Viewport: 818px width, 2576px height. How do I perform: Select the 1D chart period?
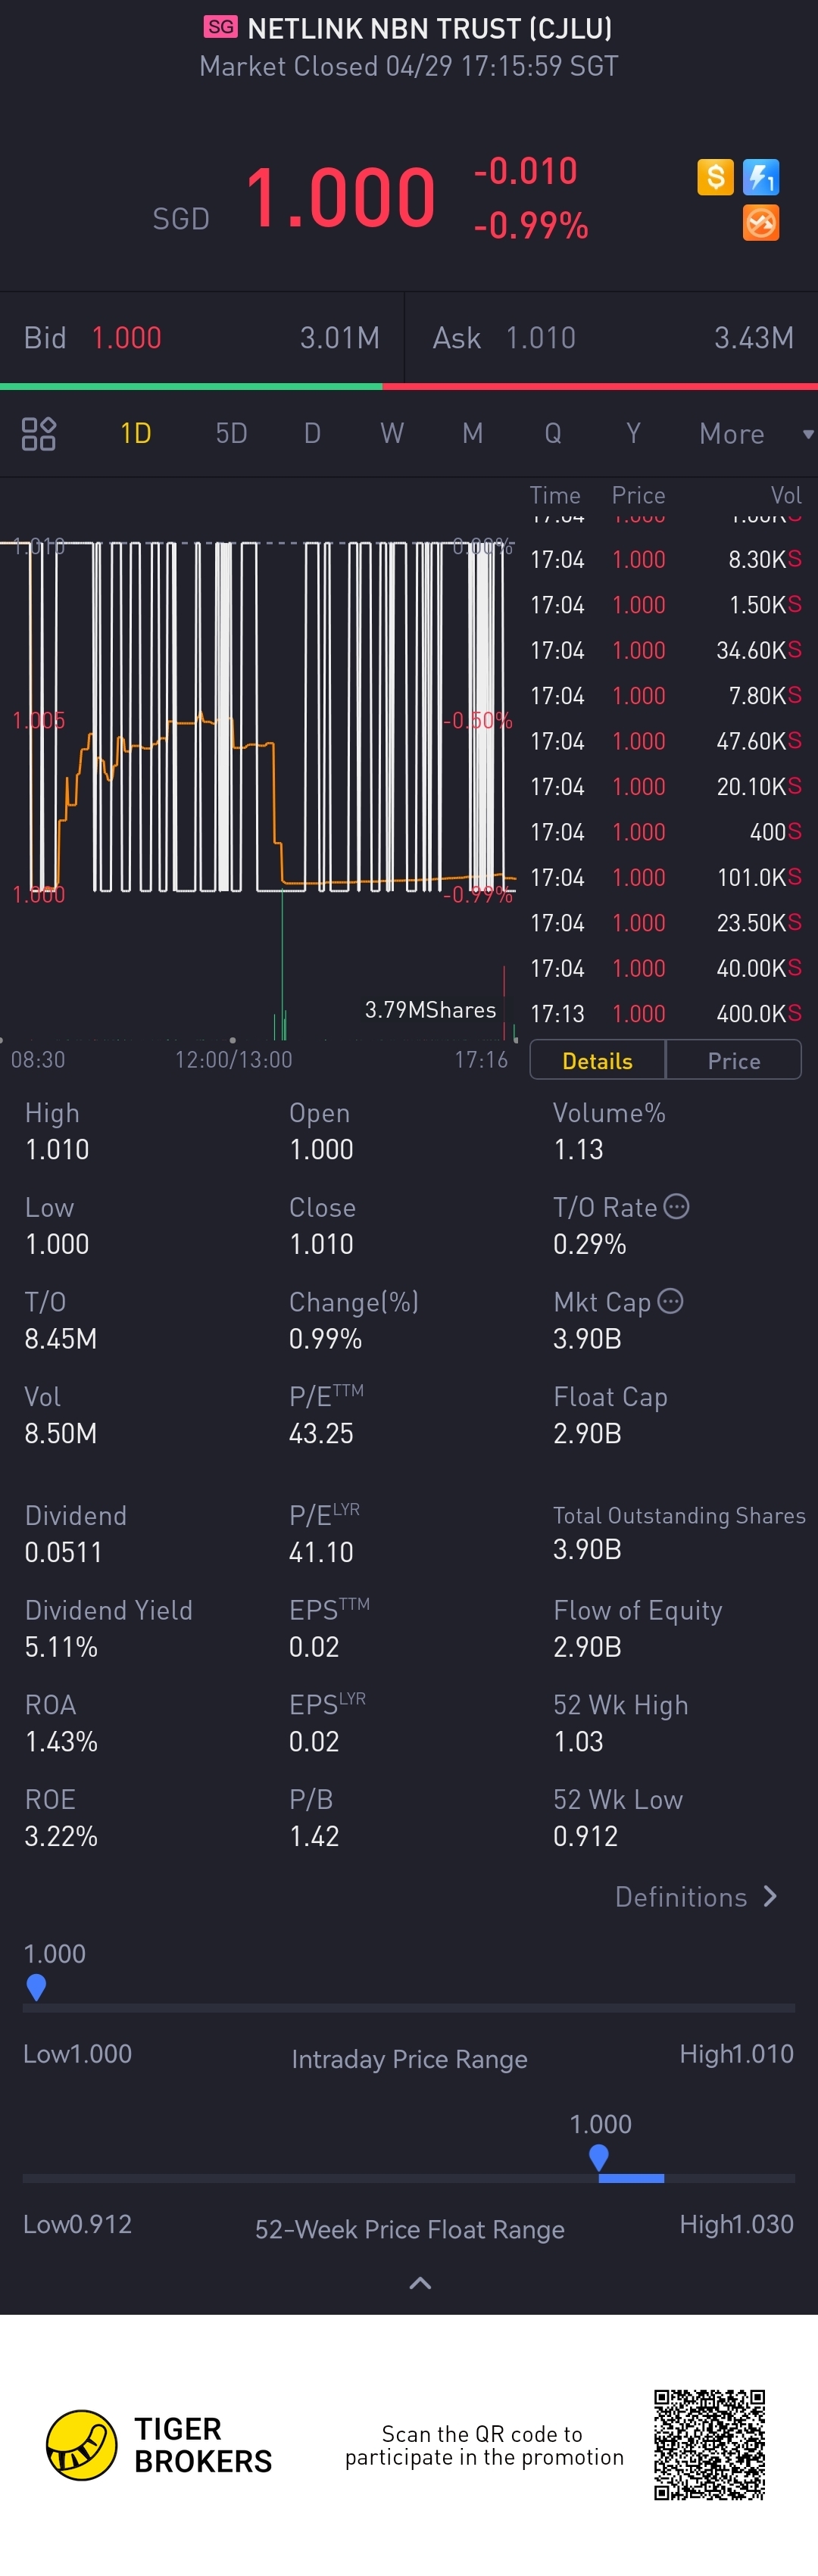tap(136, 433)
